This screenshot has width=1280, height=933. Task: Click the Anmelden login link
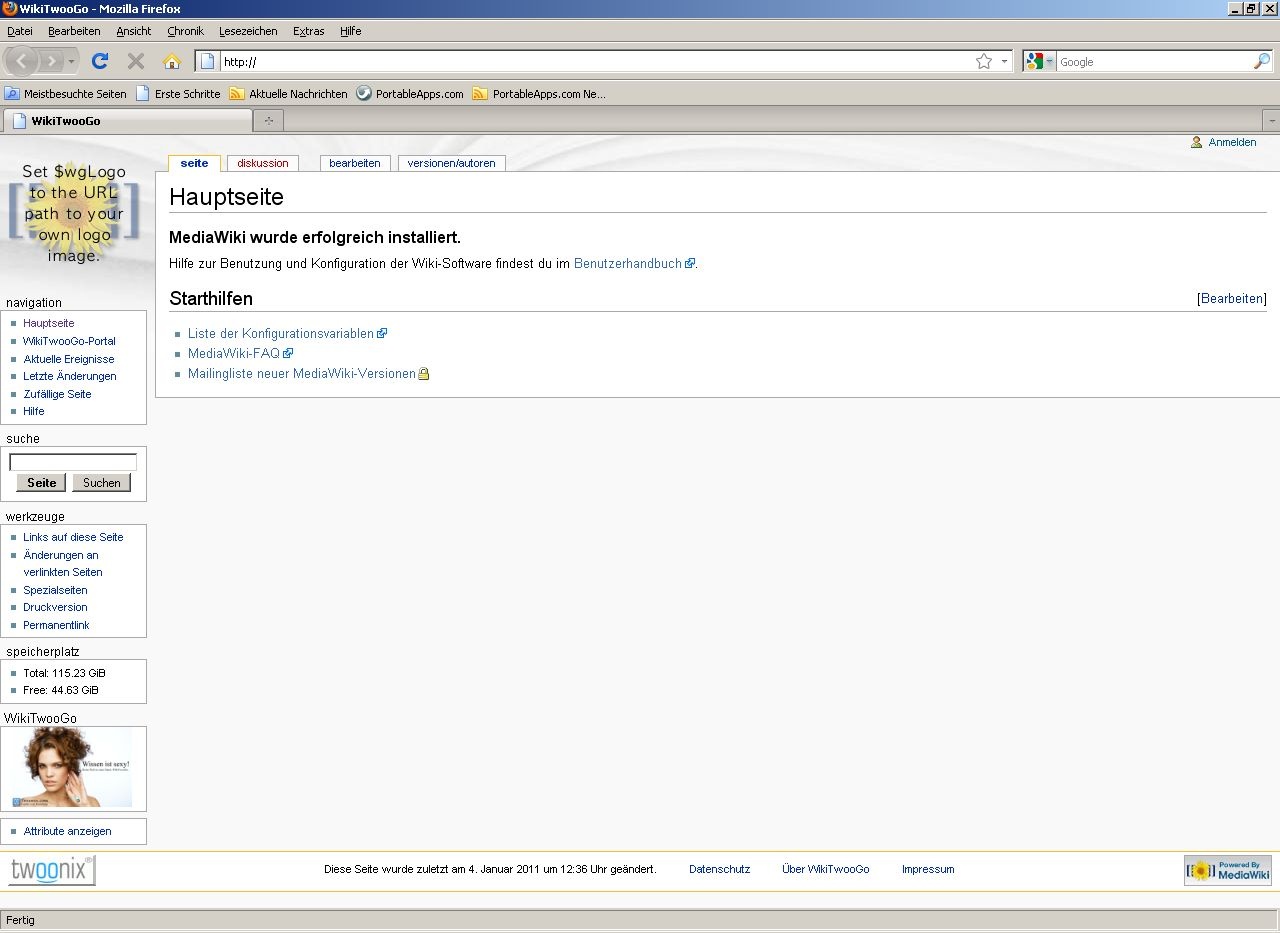(x=1232, y=142)
